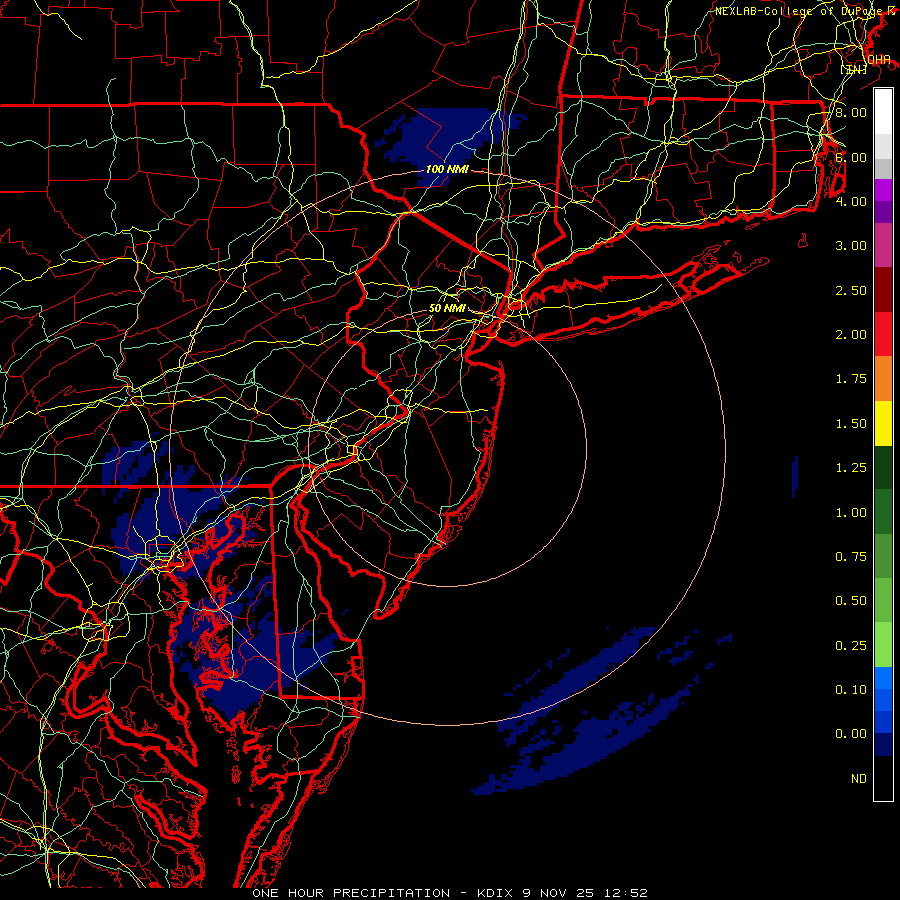Click the lightest green 0.25 legend swatch
Viewport: 900px width, 900px height.
883,645
